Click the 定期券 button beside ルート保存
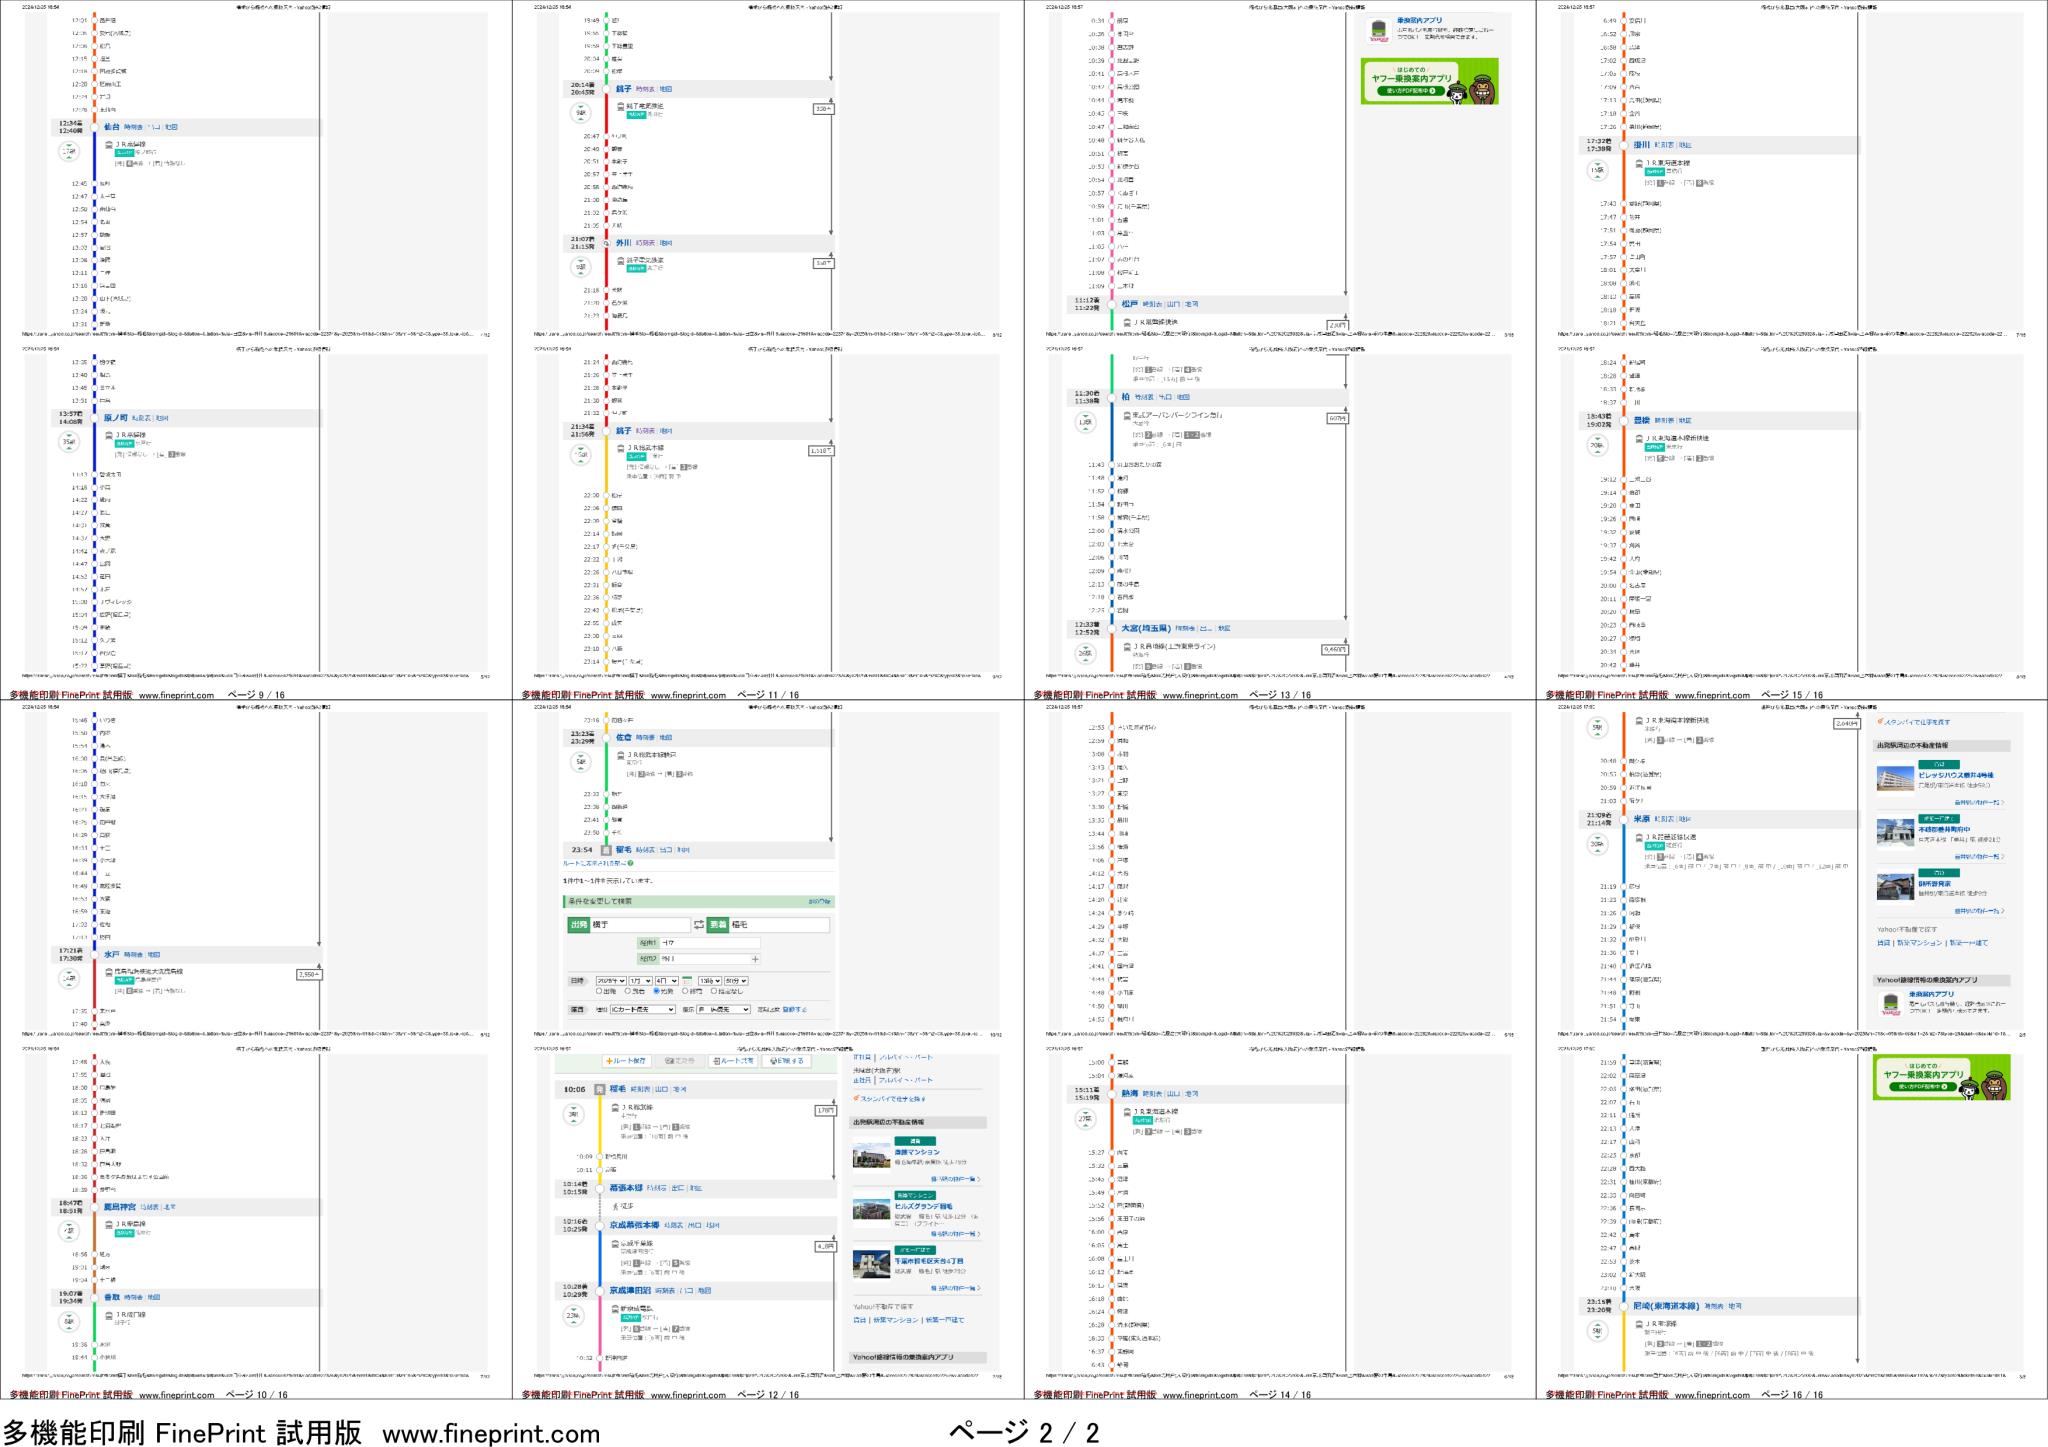 (x=680, y=1061)
